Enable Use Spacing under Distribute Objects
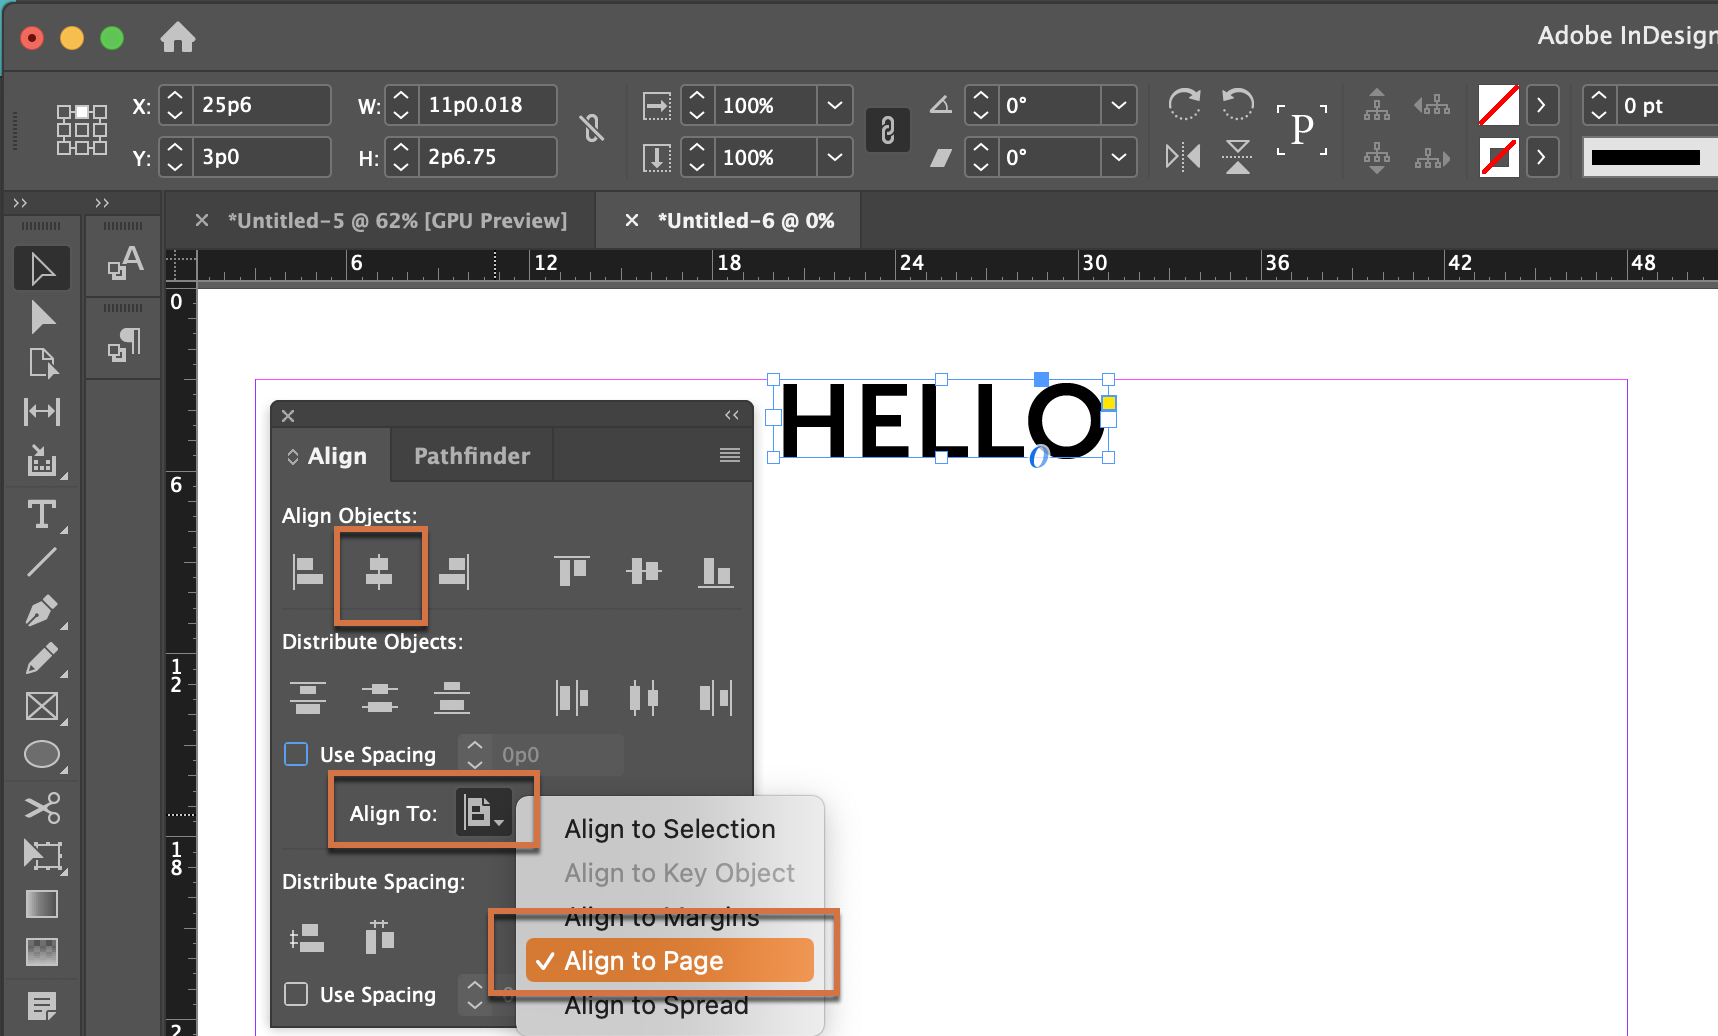The height and width of the screenshot is (1036, 1718). (295, 754)
